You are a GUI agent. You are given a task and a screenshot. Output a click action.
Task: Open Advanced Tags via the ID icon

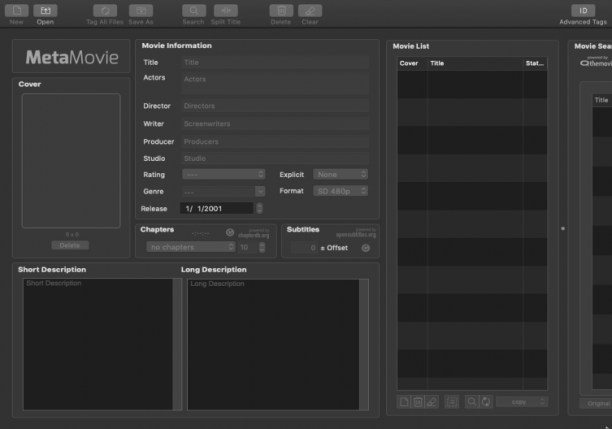(583, 11)
